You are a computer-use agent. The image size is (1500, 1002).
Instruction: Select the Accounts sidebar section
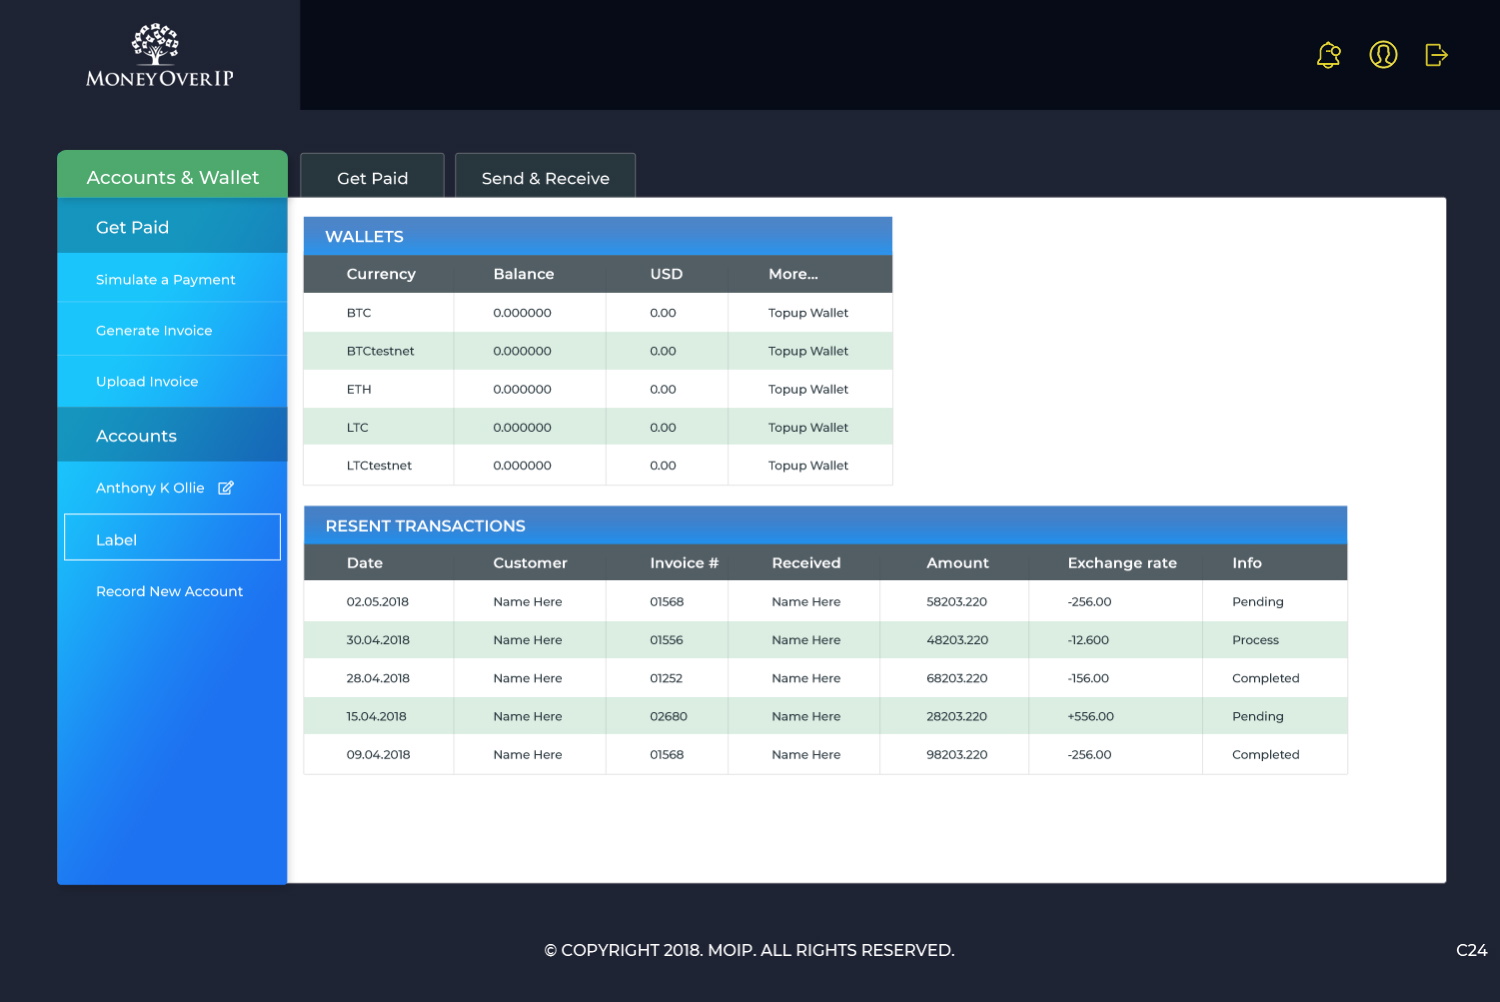172,436
